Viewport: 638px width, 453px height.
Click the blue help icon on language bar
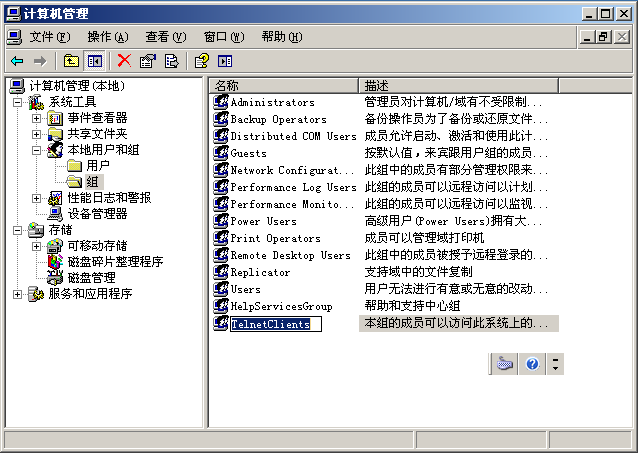pyautogui.click(x=532, y=363)
